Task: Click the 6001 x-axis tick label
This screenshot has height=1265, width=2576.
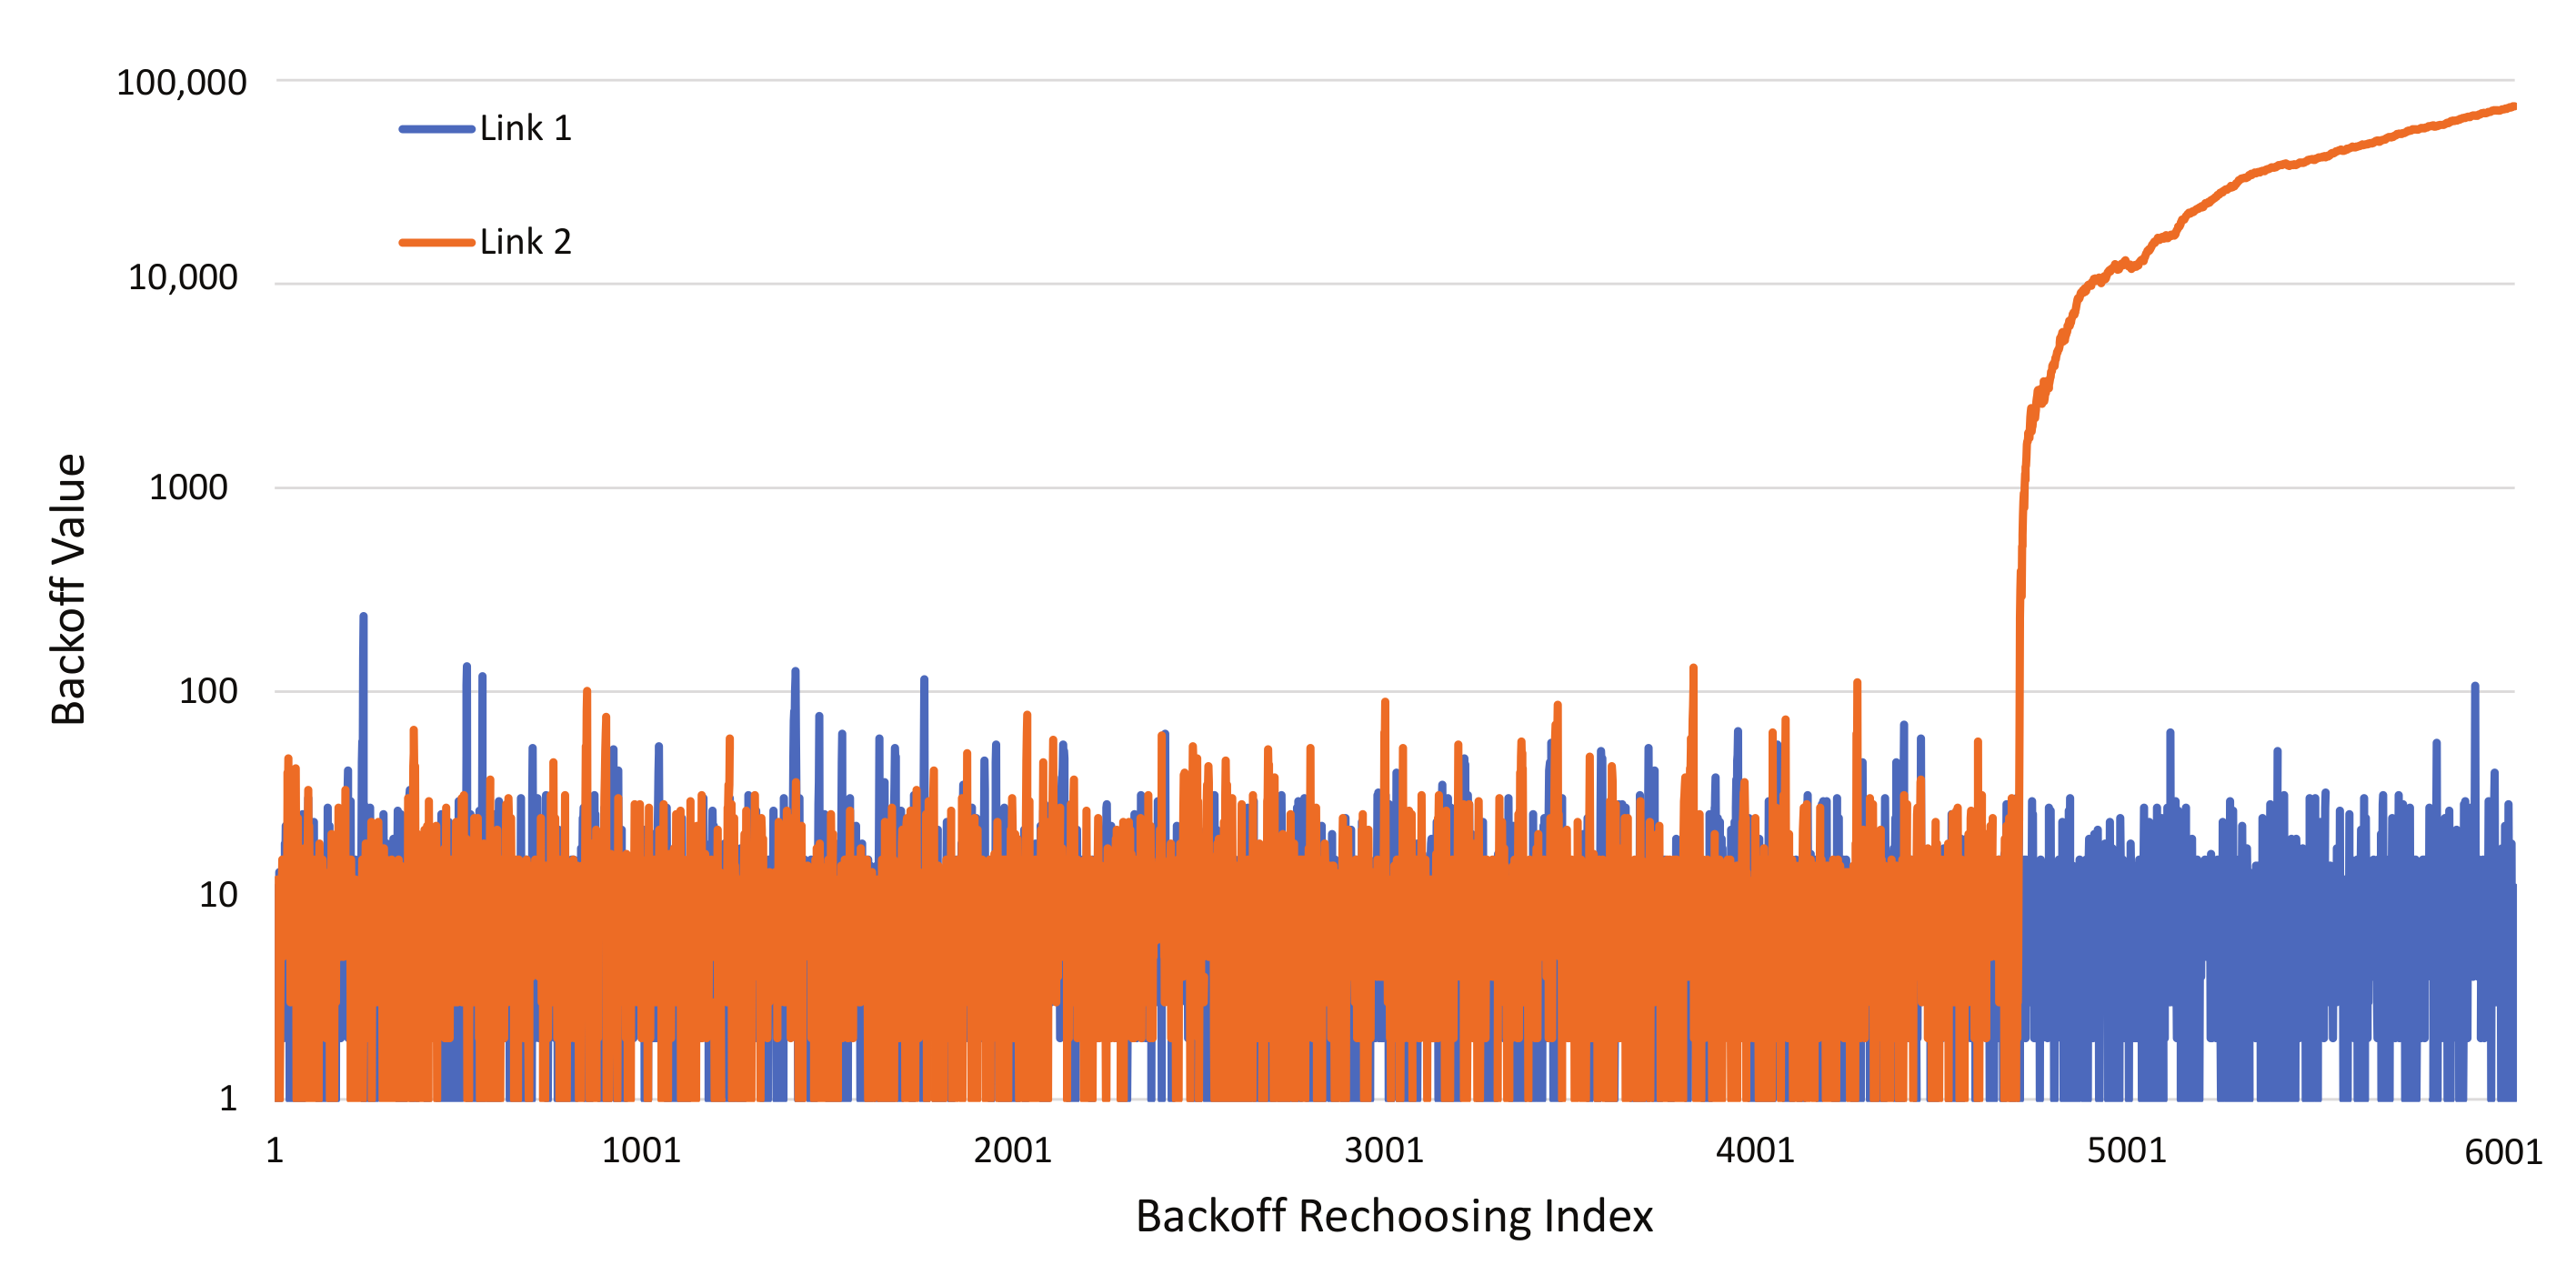Action: 2503,1153
